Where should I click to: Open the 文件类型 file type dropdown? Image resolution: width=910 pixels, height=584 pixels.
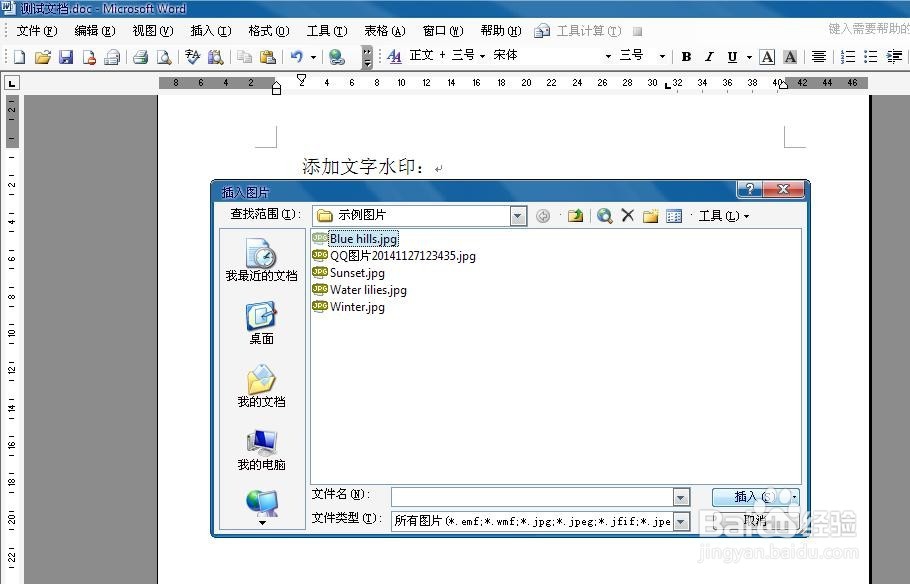point(681,520)
